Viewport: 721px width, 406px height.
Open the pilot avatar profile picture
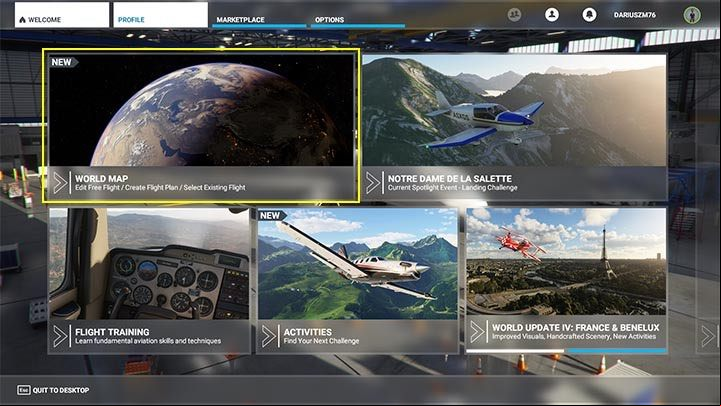pyautogui.click(x=692, y=15)
